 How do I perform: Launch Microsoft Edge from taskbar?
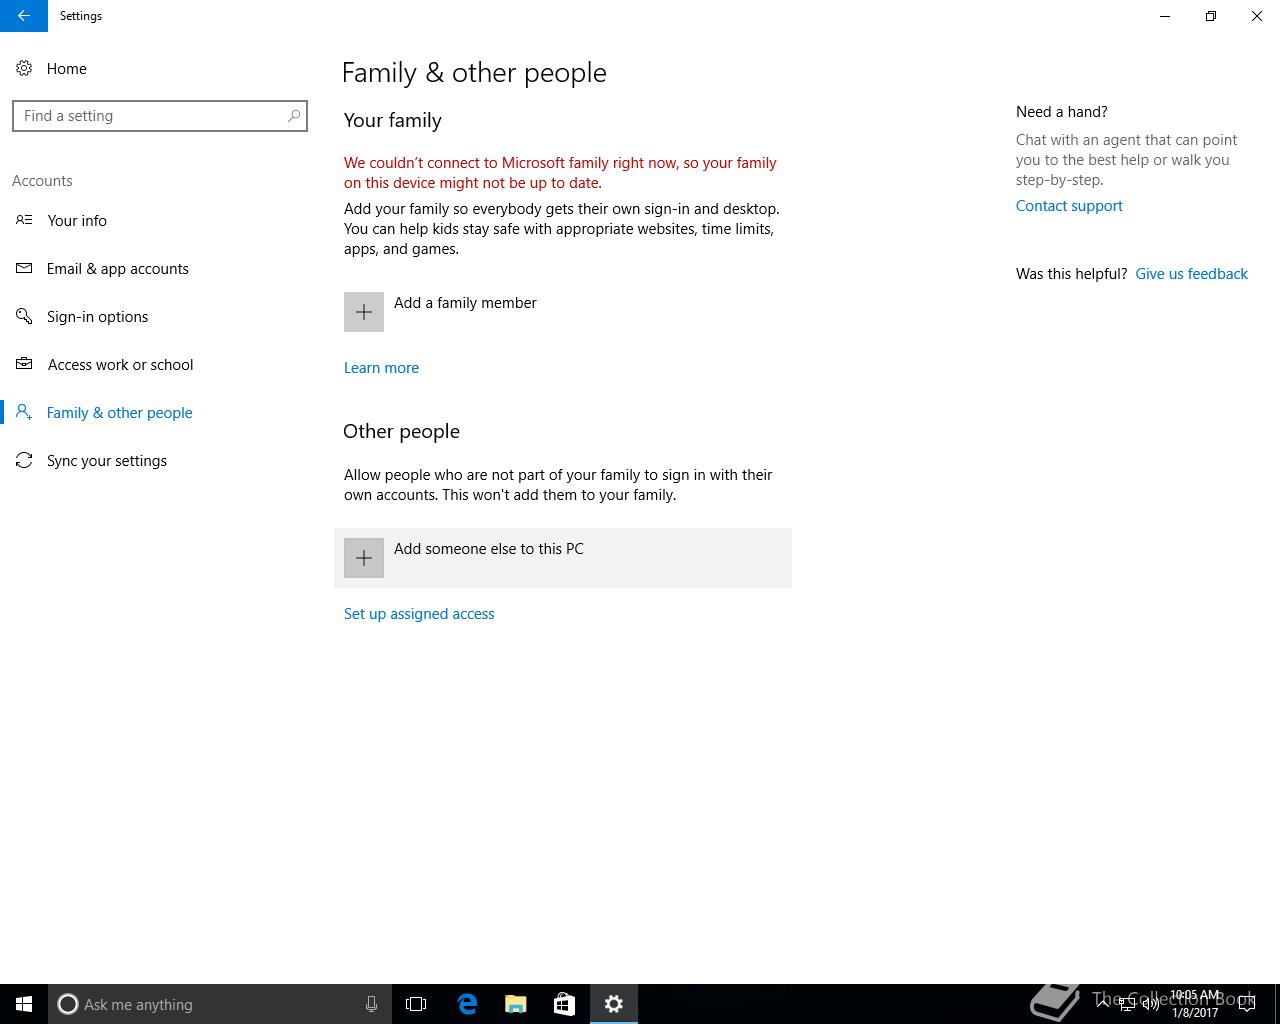(x=466, y=1004)
